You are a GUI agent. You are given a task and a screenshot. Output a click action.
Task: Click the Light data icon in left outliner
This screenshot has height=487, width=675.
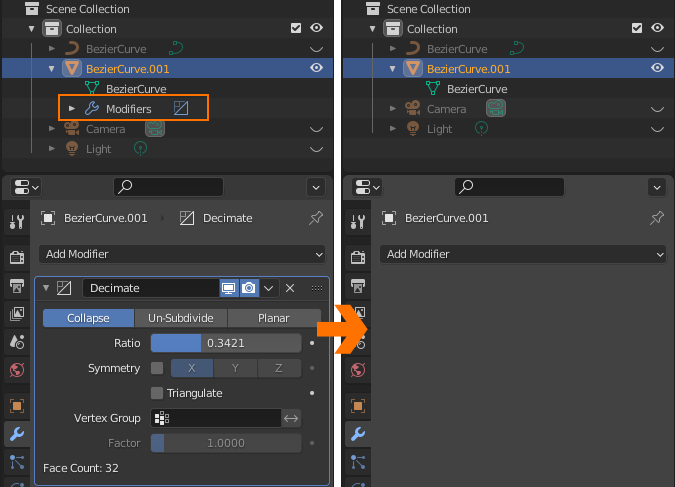point(140,149)
